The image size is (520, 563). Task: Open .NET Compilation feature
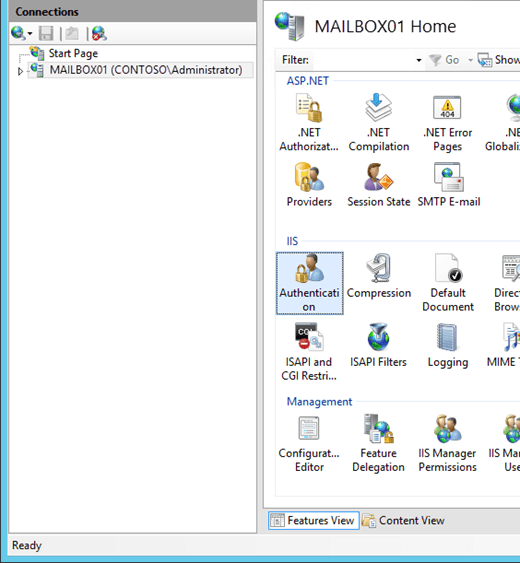(379, 122)
